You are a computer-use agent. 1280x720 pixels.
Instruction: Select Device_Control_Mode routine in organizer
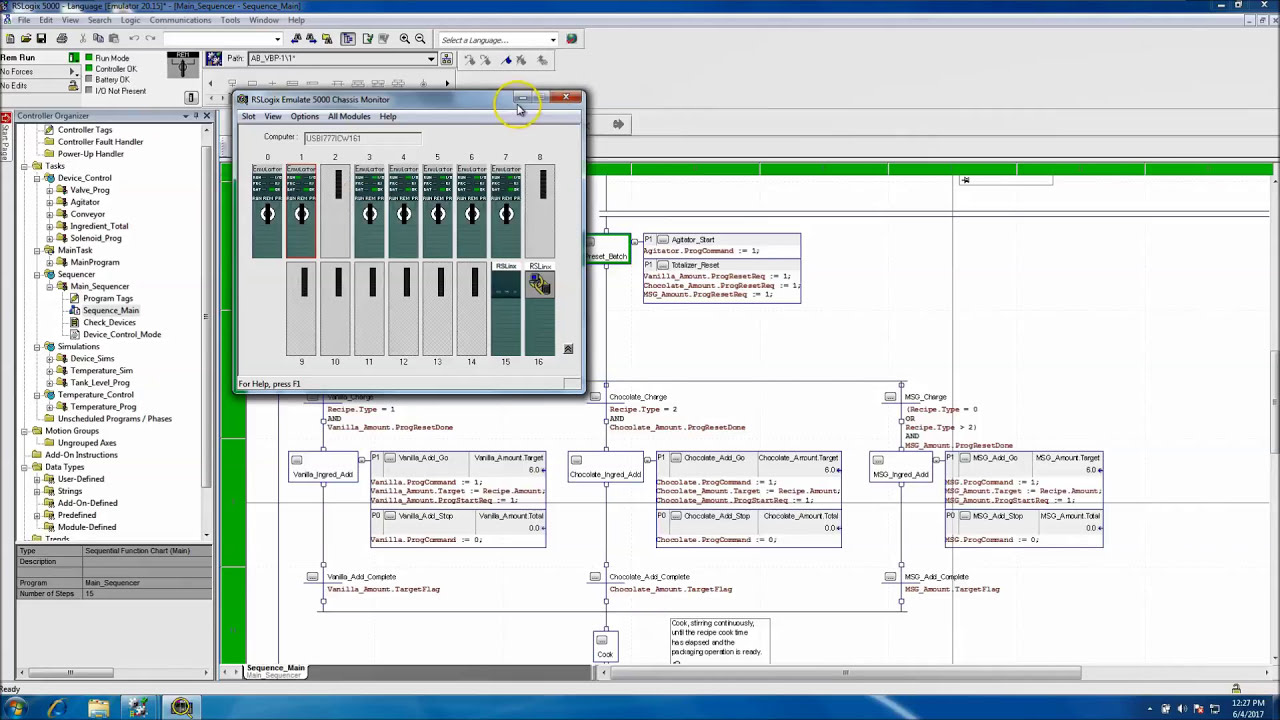121,334
